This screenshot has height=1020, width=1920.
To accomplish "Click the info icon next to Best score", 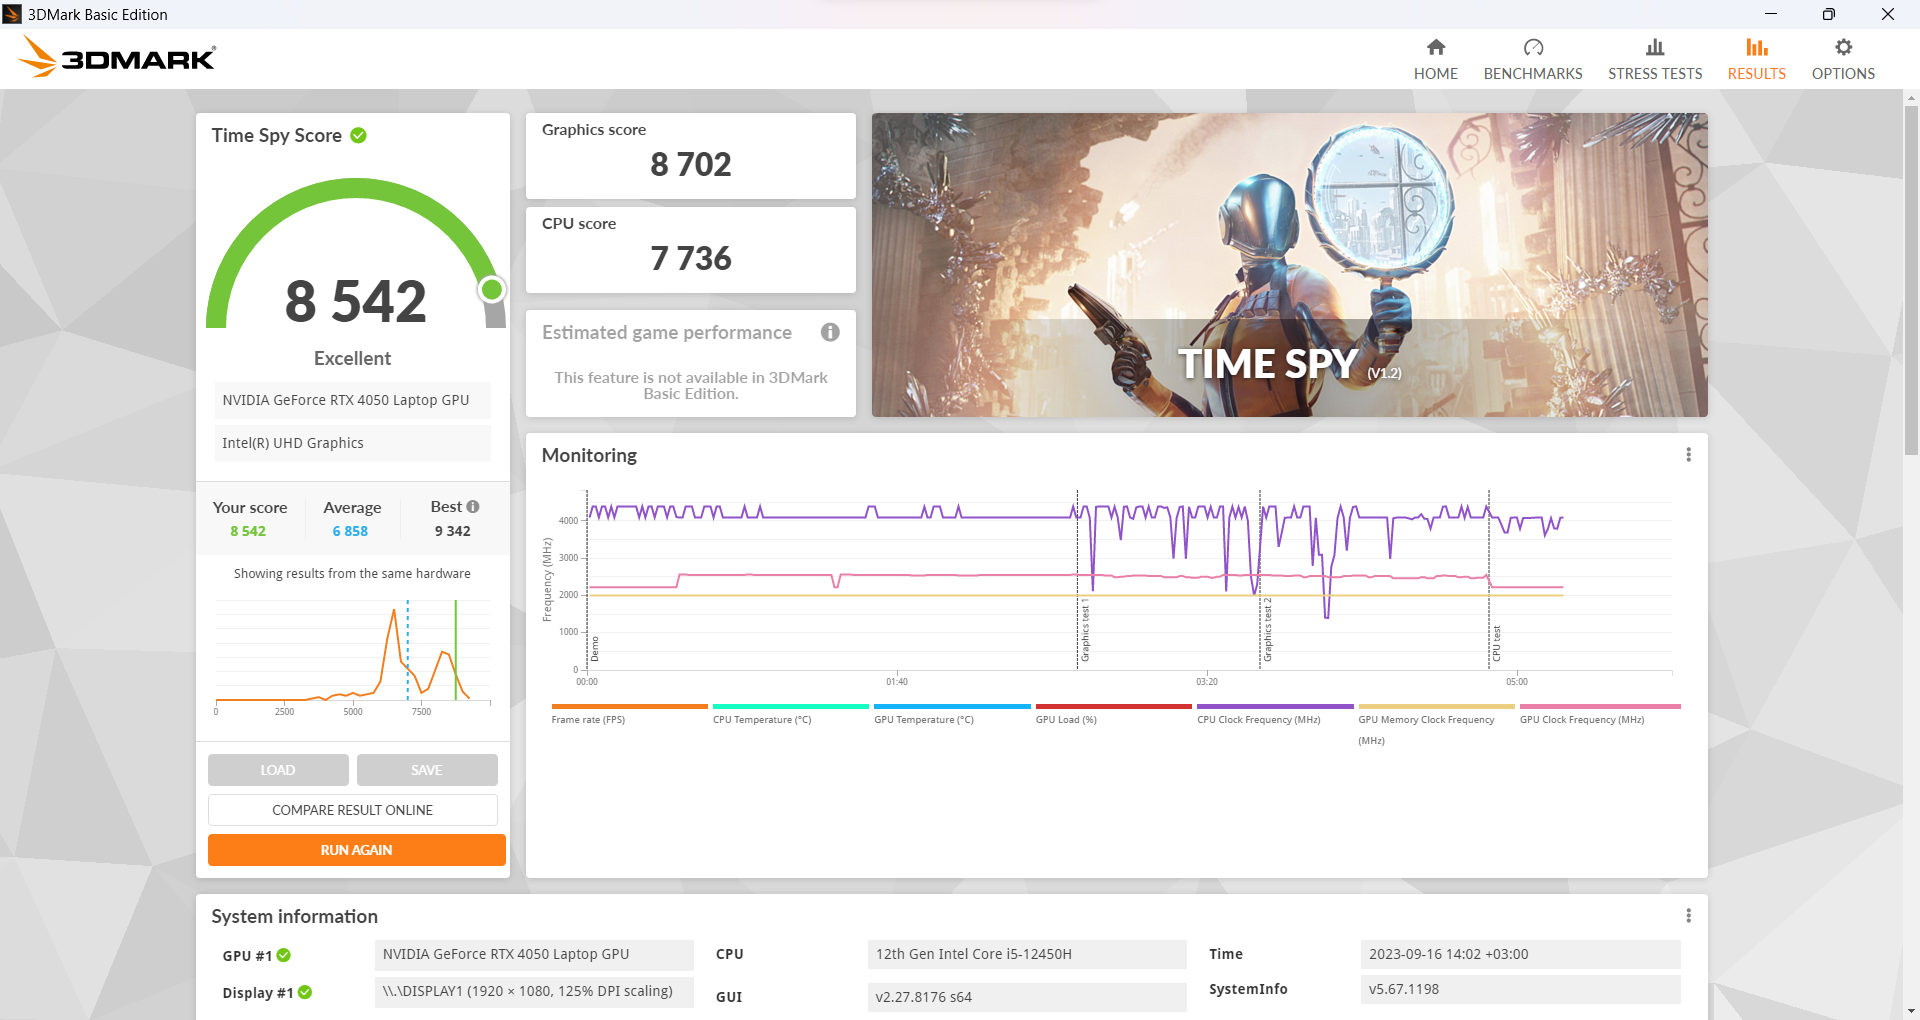I will (x=473, y=507).
